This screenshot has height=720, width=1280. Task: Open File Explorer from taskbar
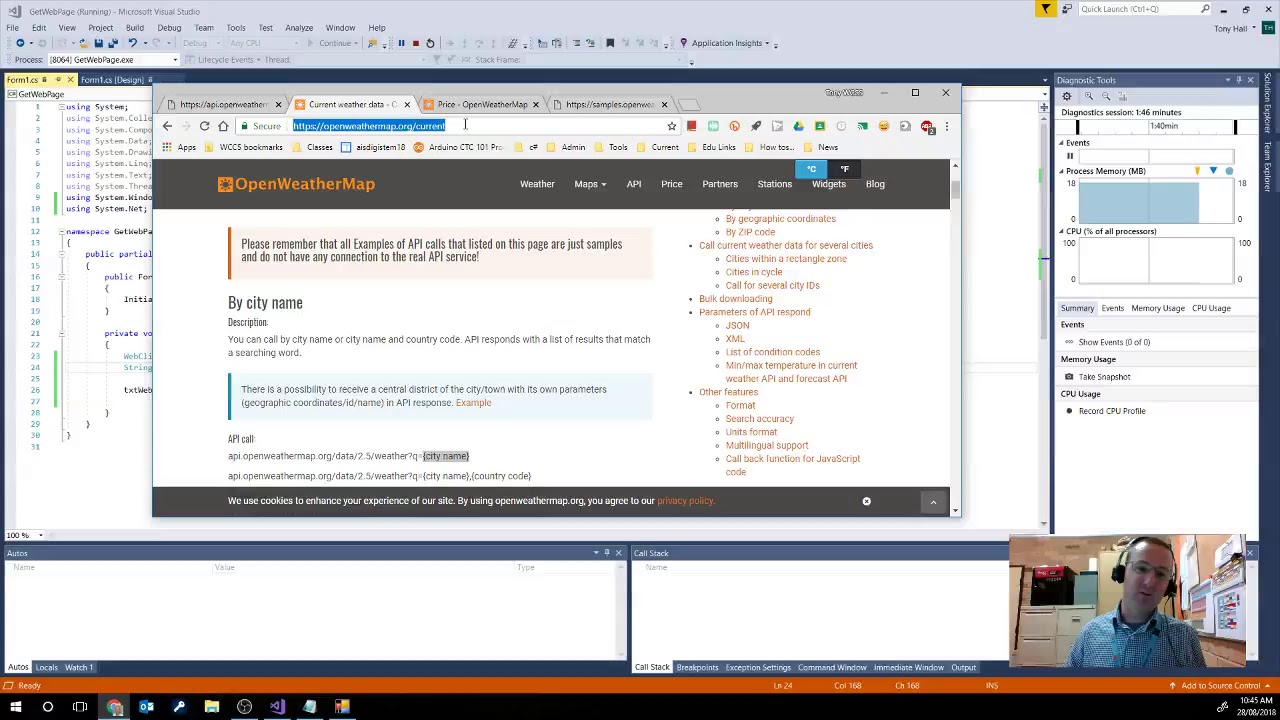[x=212, y=707]
